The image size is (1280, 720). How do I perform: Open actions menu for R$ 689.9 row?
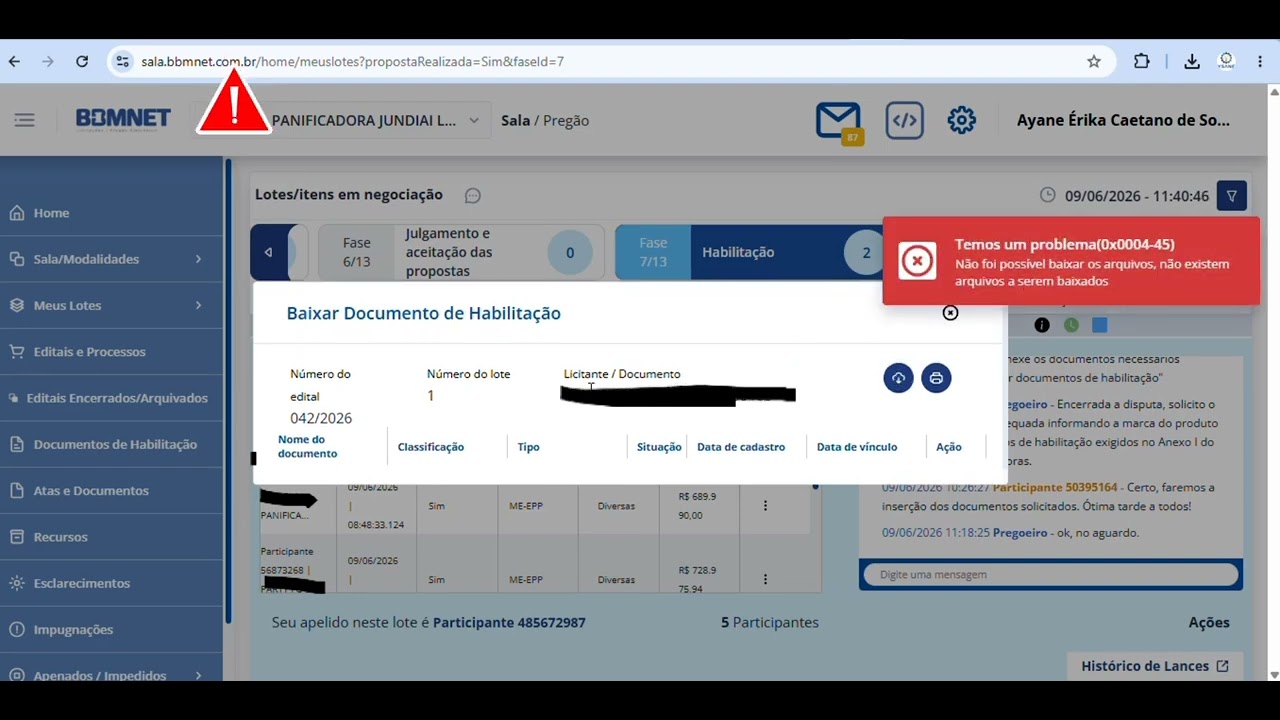point(765,506)
